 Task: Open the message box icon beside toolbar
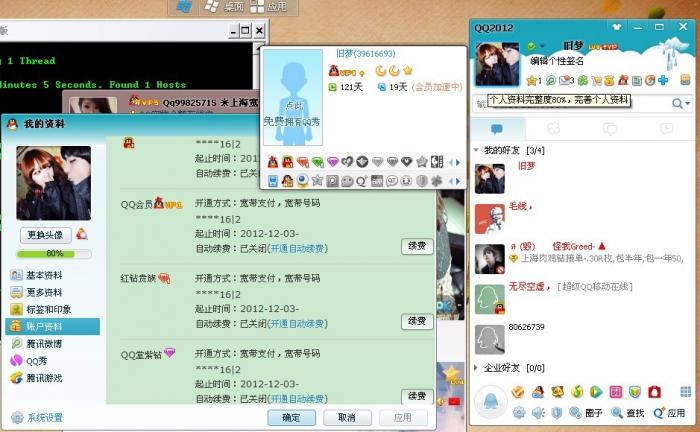685,80
